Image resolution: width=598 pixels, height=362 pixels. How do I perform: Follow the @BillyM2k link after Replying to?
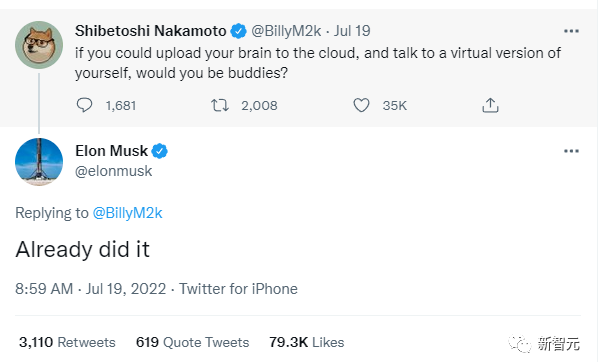(127, 213)
